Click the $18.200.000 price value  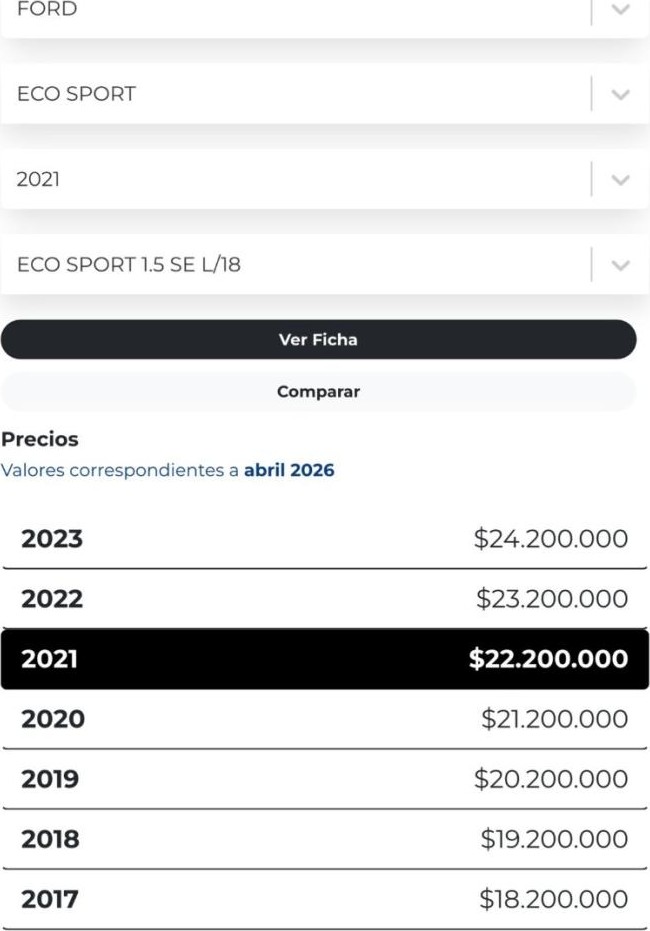point(554,899)
